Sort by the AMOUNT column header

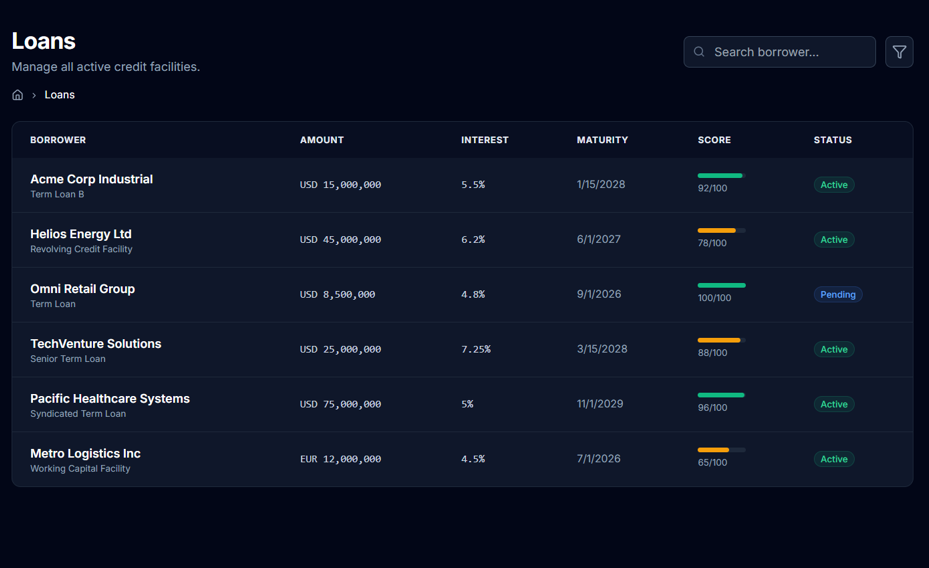point(322,140)
